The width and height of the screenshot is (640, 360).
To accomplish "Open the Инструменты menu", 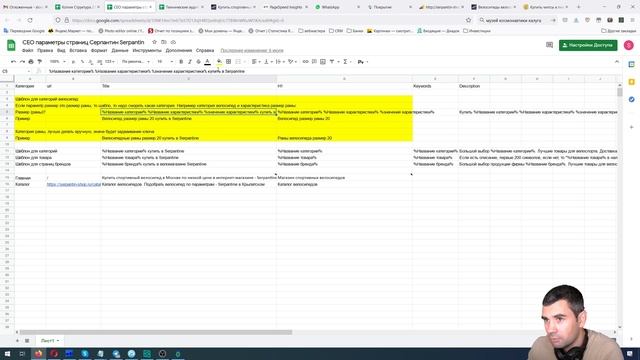I will (x=147, y=51).
